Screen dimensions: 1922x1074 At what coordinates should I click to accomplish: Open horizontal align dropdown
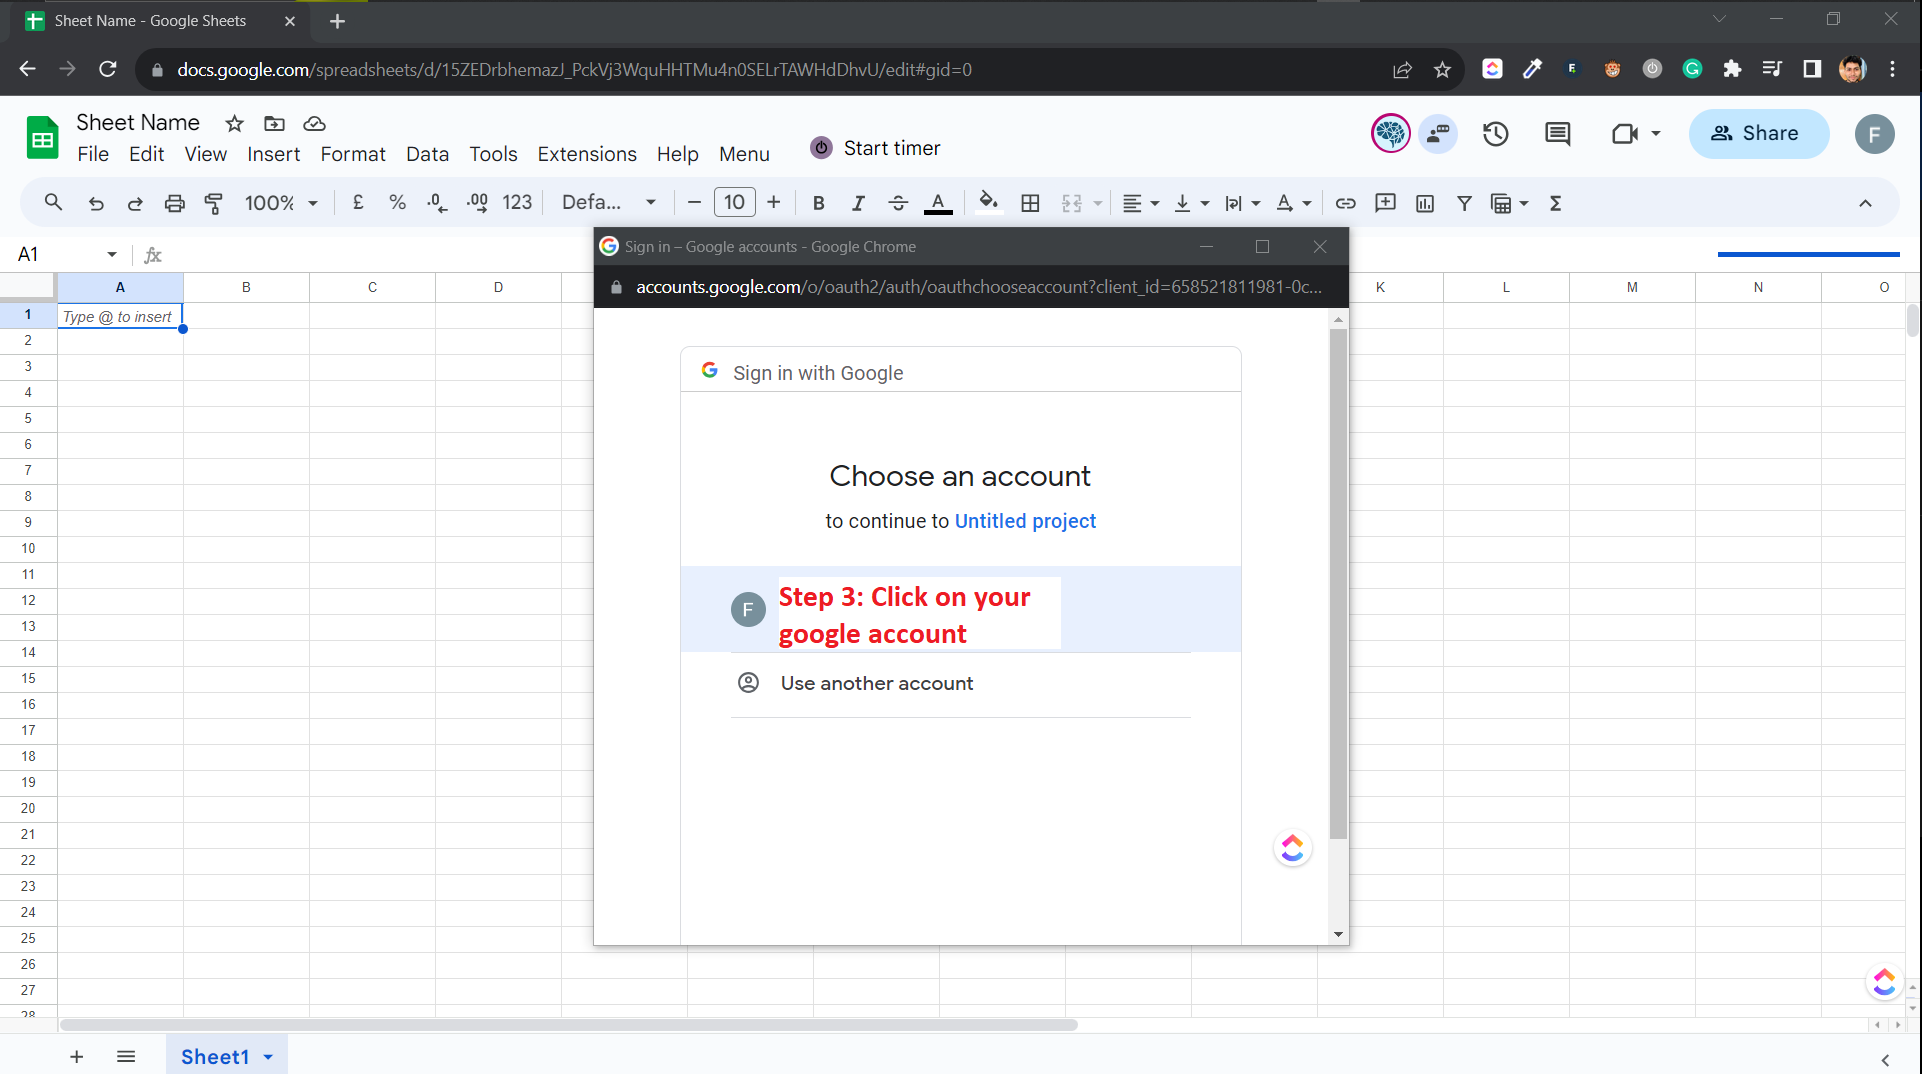1140,203
